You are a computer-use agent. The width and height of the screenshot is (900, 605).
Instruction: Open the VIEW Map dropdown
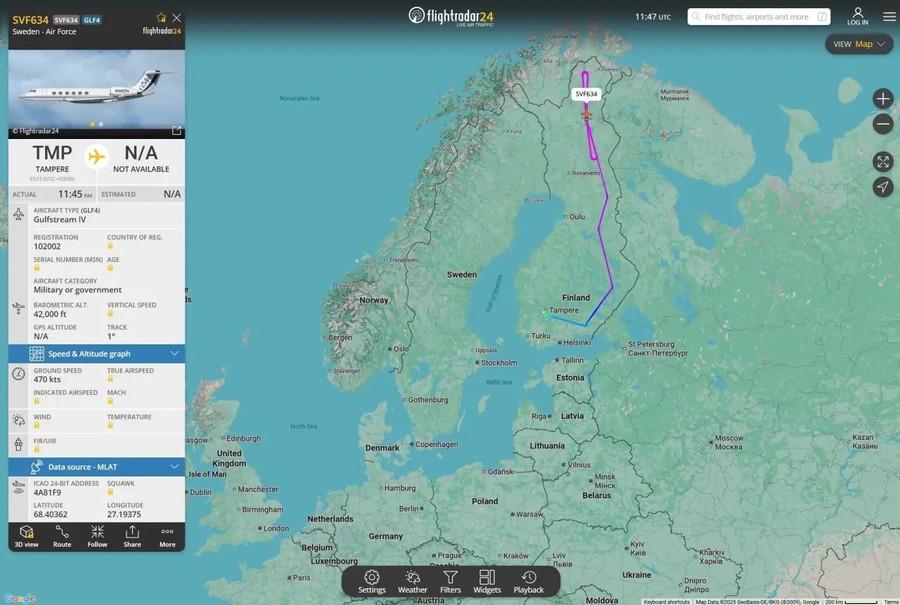click(x=859, y=44)
